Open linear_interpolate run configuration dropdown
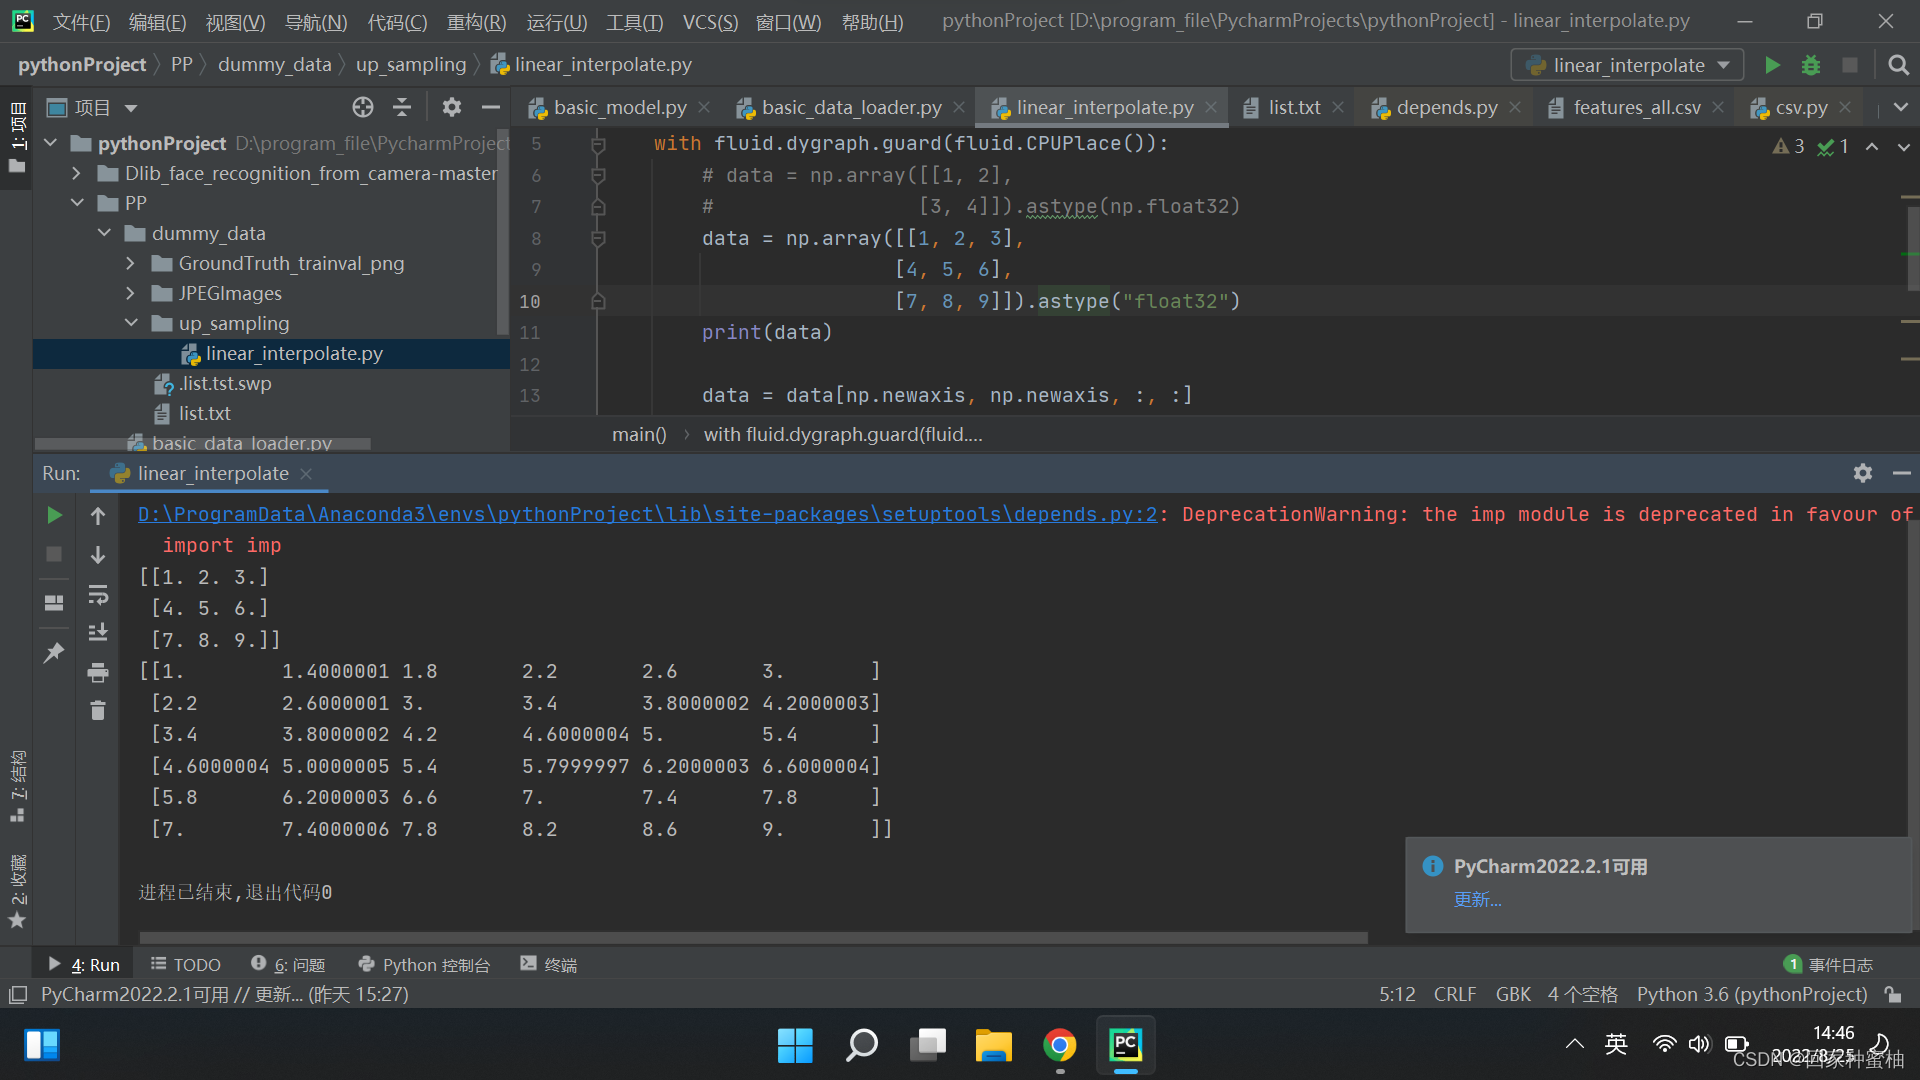 [1627, 65]
